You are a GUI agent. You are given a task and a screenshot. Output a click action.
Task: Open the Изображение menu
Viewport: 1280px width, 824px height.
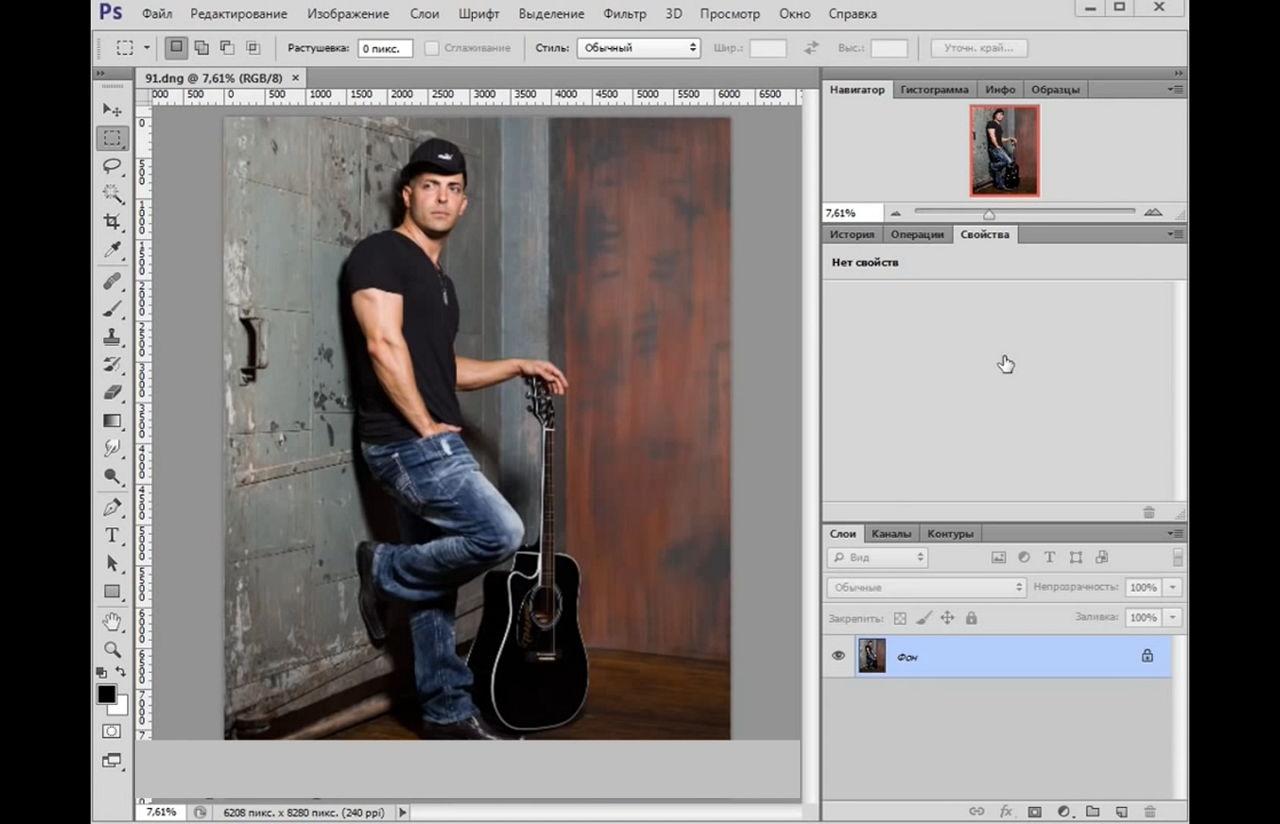click(x=348, y=14)
